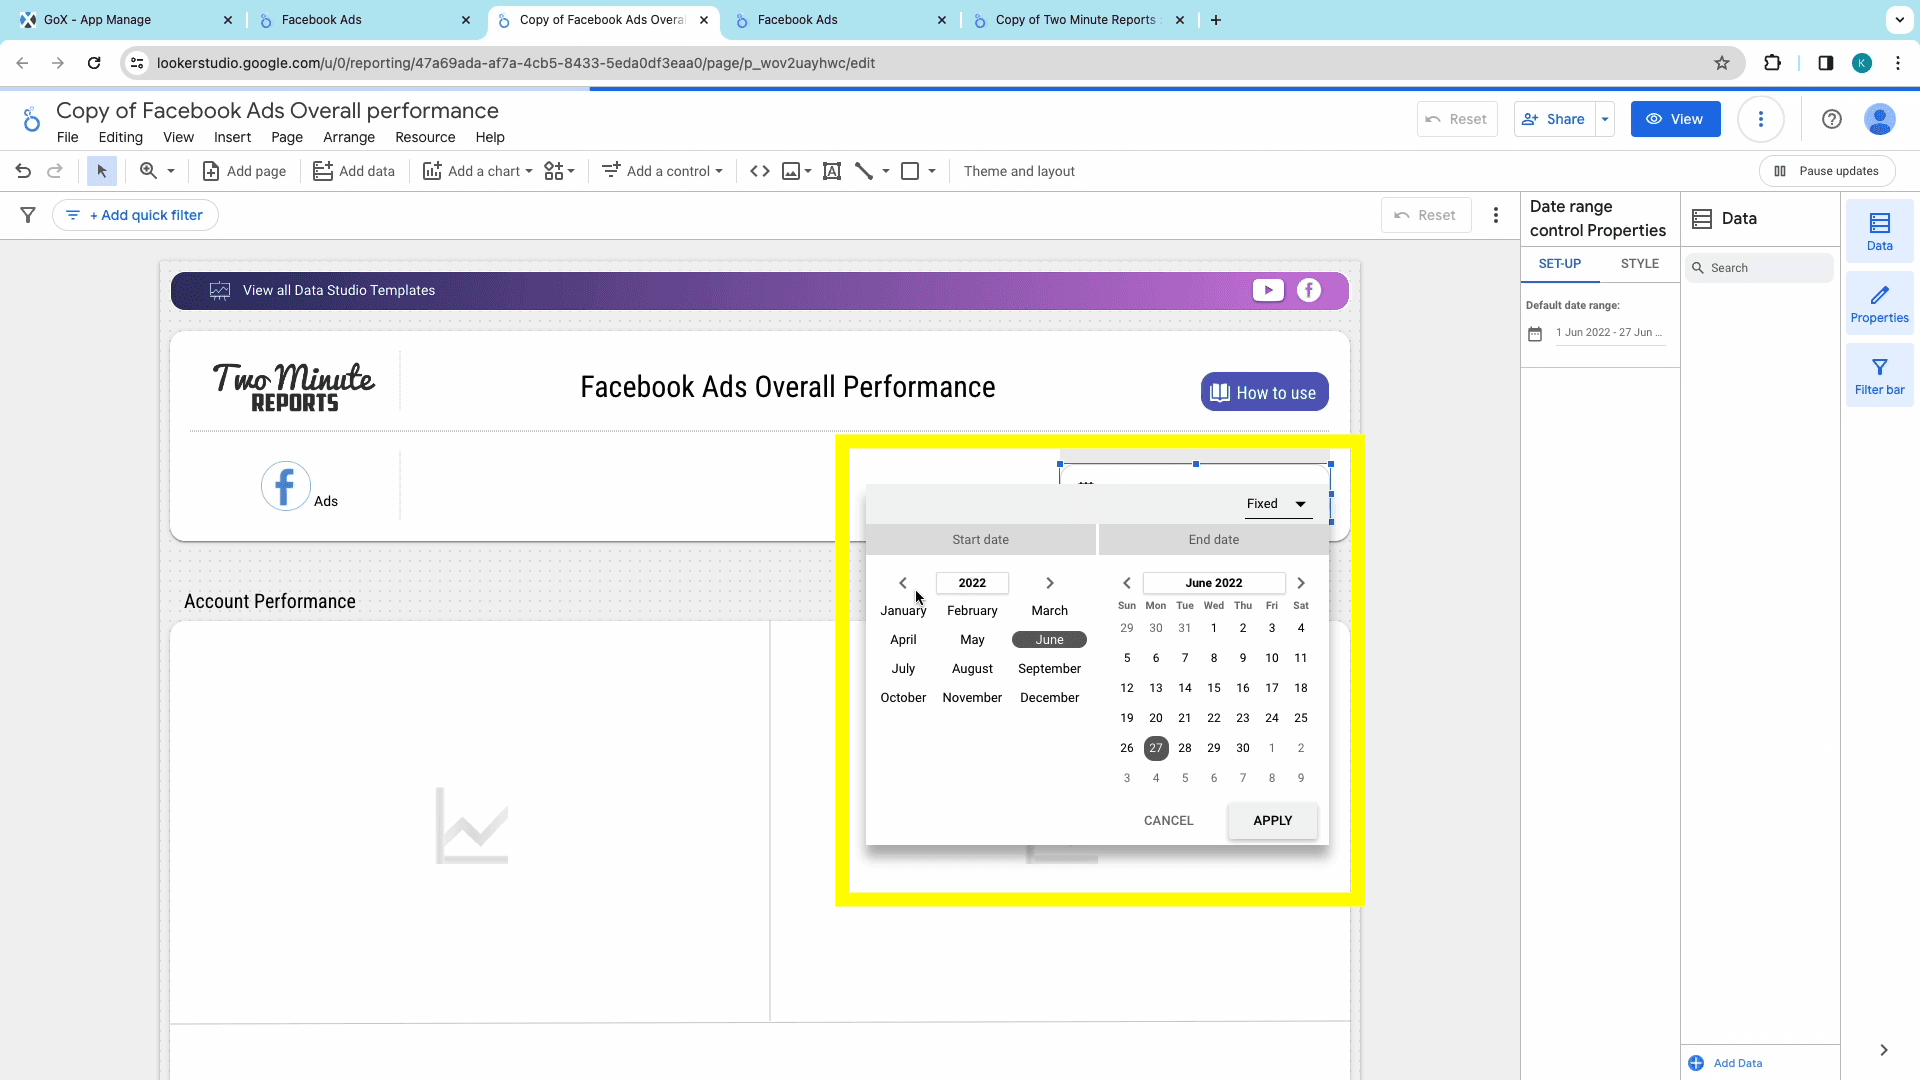Click the YouTube icon in banner
Image resolution: width=1920 pixels, height=1080 pixels.
click(x=1268, y=290)
